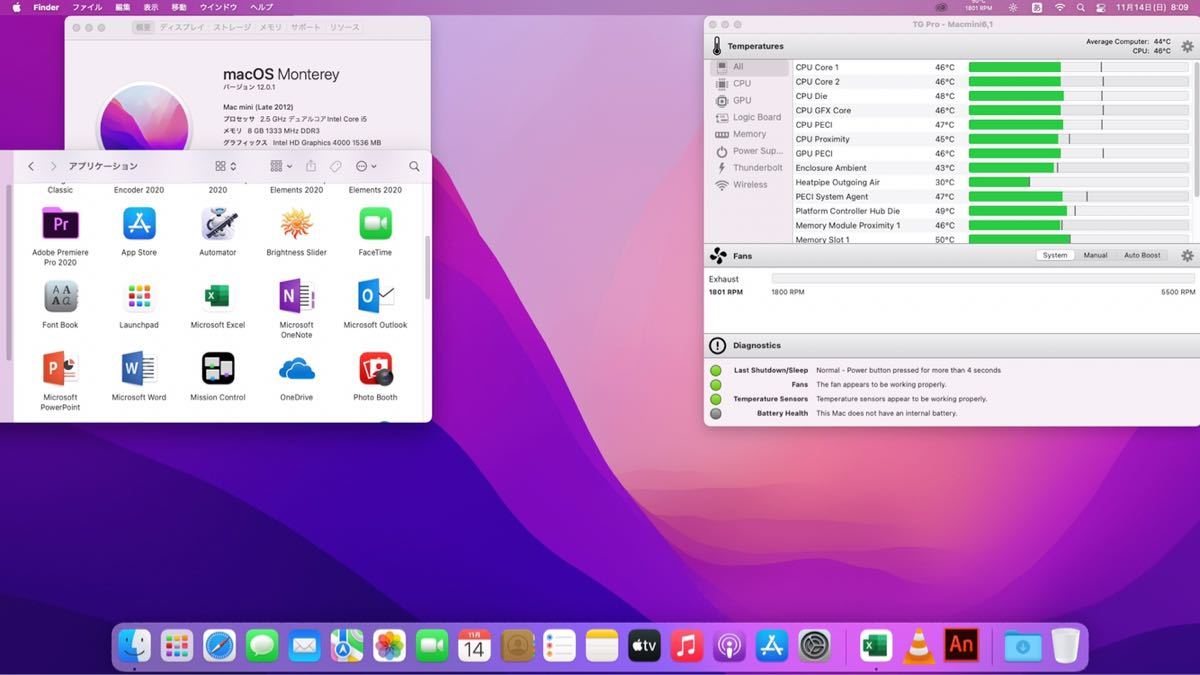The width and height of the screenshot is (1200, 675).
Task: Click the Fans section settings gear
Action: point(1187,256)
